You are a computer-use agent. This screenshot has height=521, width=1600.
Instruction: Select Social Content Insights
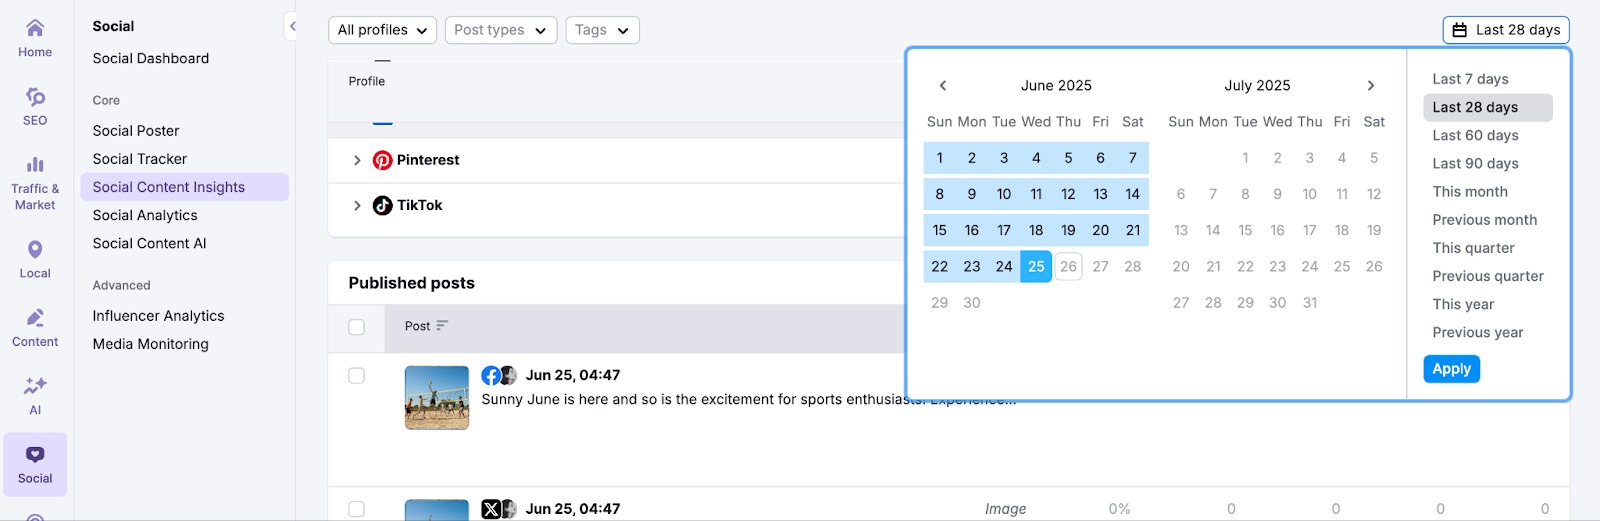tap(185, 187)
